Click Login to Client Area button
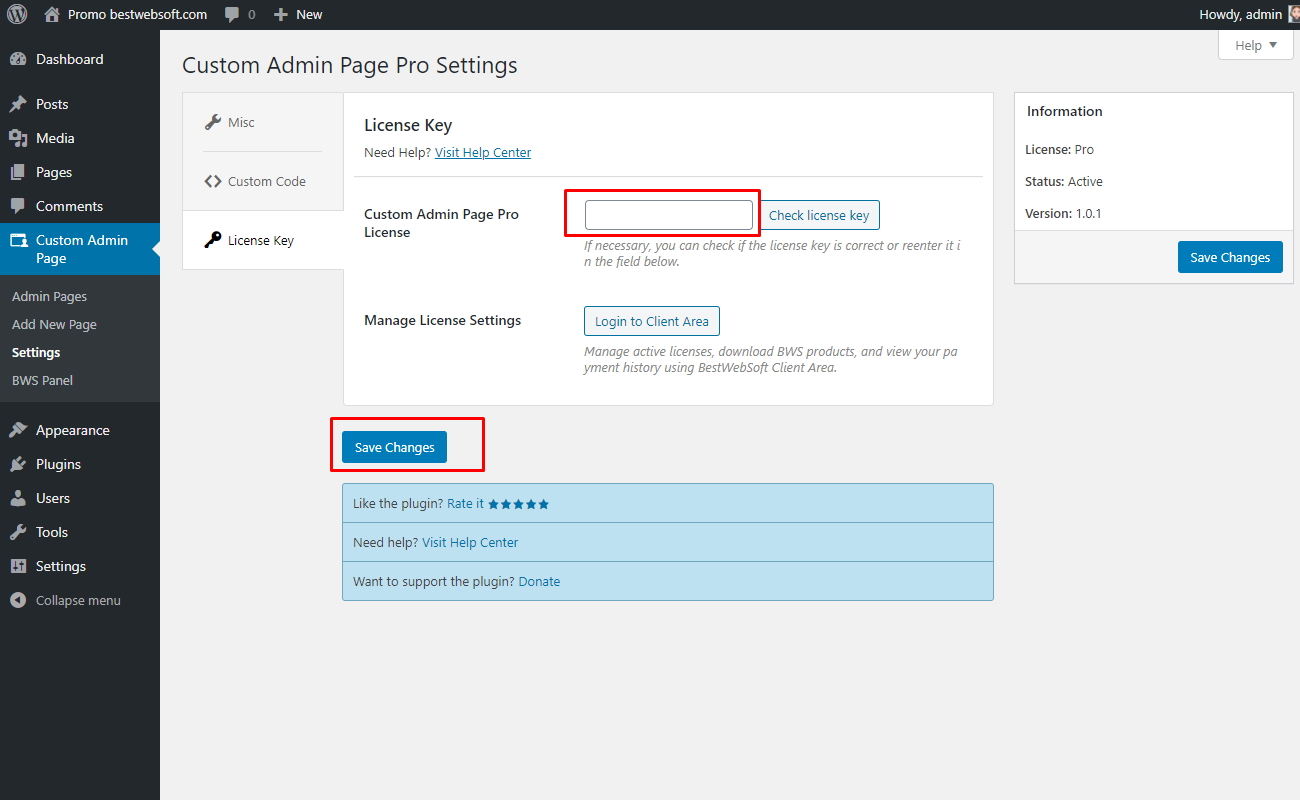 (652, 321)
